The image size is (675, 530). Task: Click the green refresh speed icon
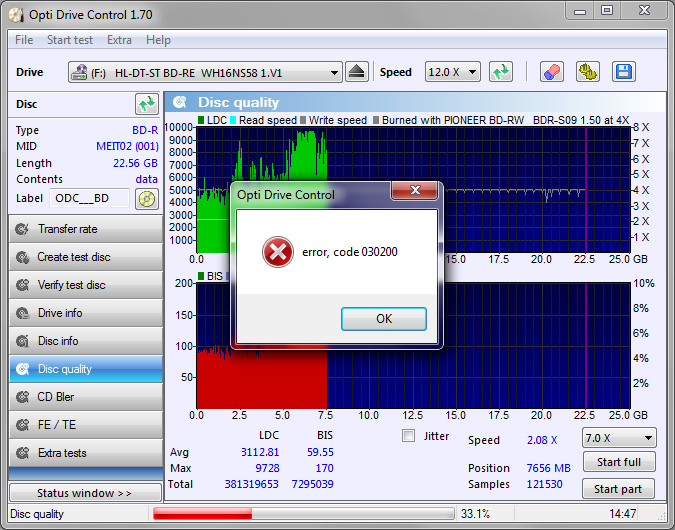pos(501,72)
